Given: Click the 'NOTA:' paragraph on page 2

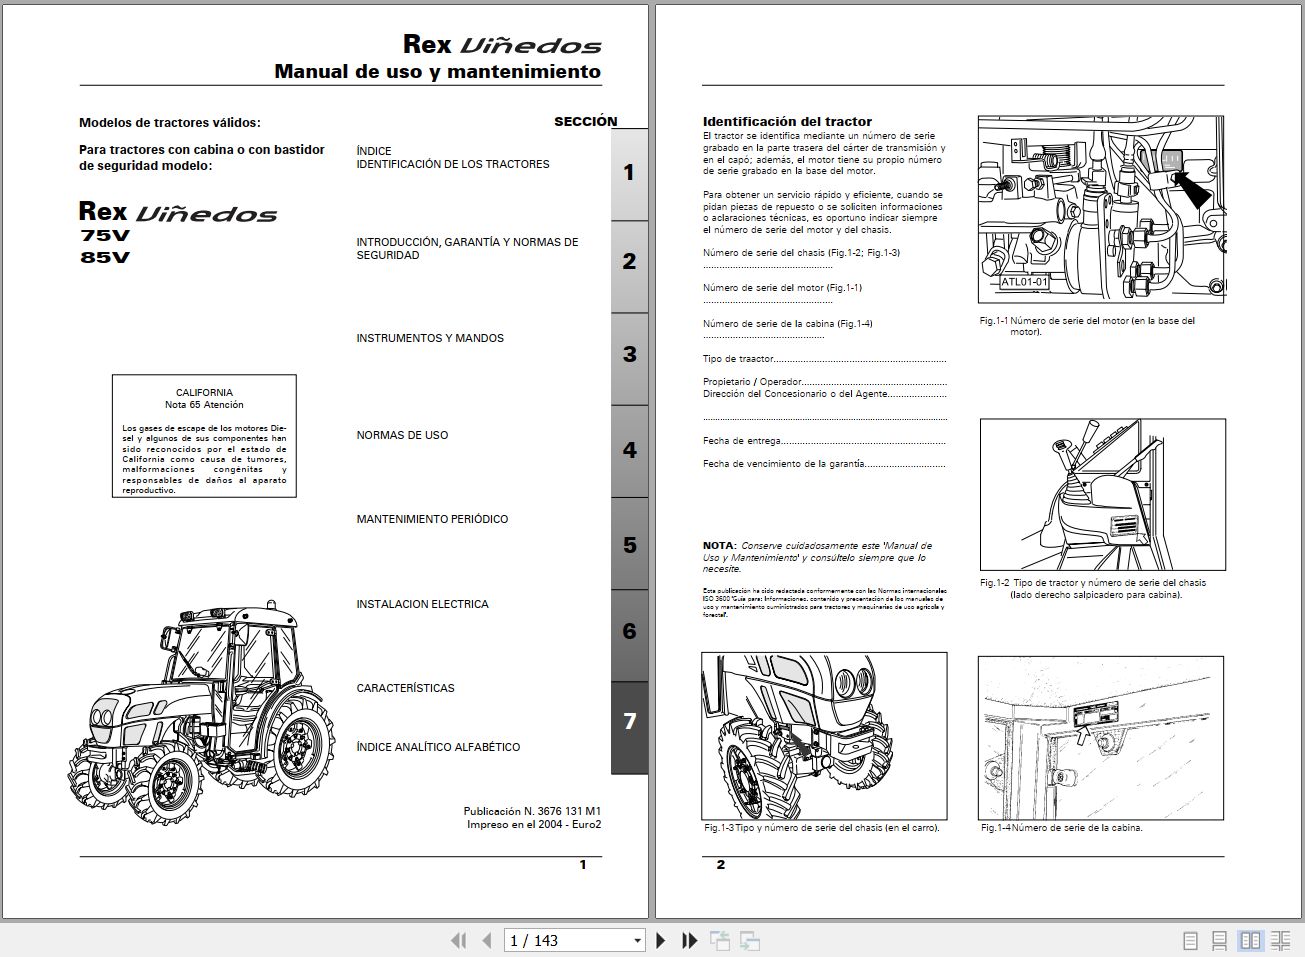Looking at the screenshot, I should [x=817, y=557].
